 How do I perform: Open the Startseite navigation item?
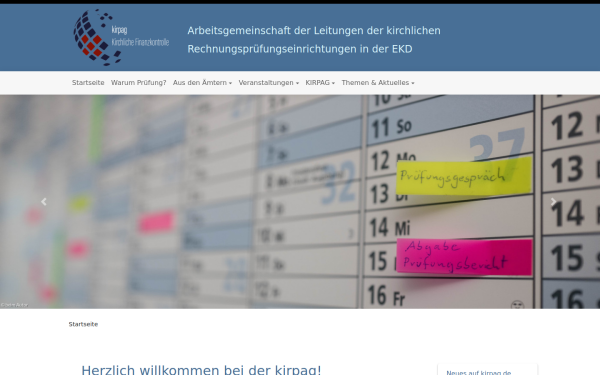88,83
